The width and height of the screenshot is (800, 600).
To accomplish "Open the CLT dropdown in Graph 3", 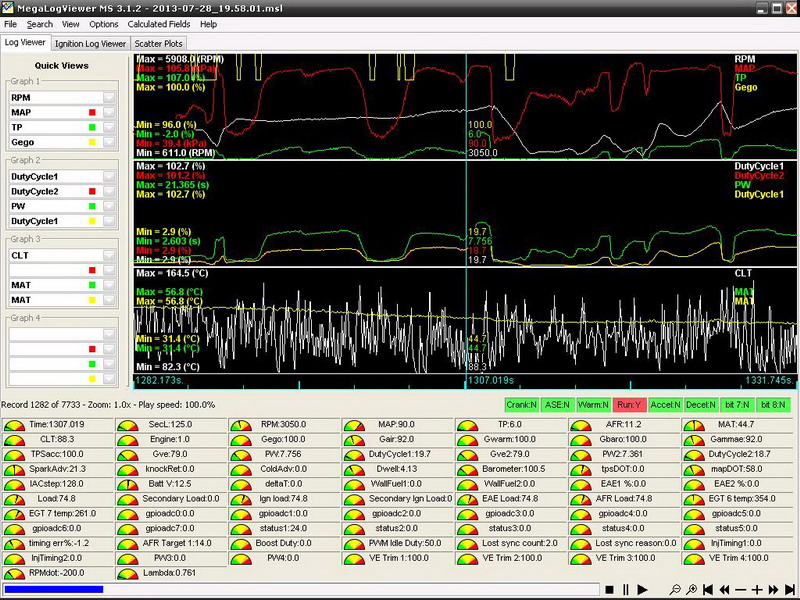I will coord(110,255).
